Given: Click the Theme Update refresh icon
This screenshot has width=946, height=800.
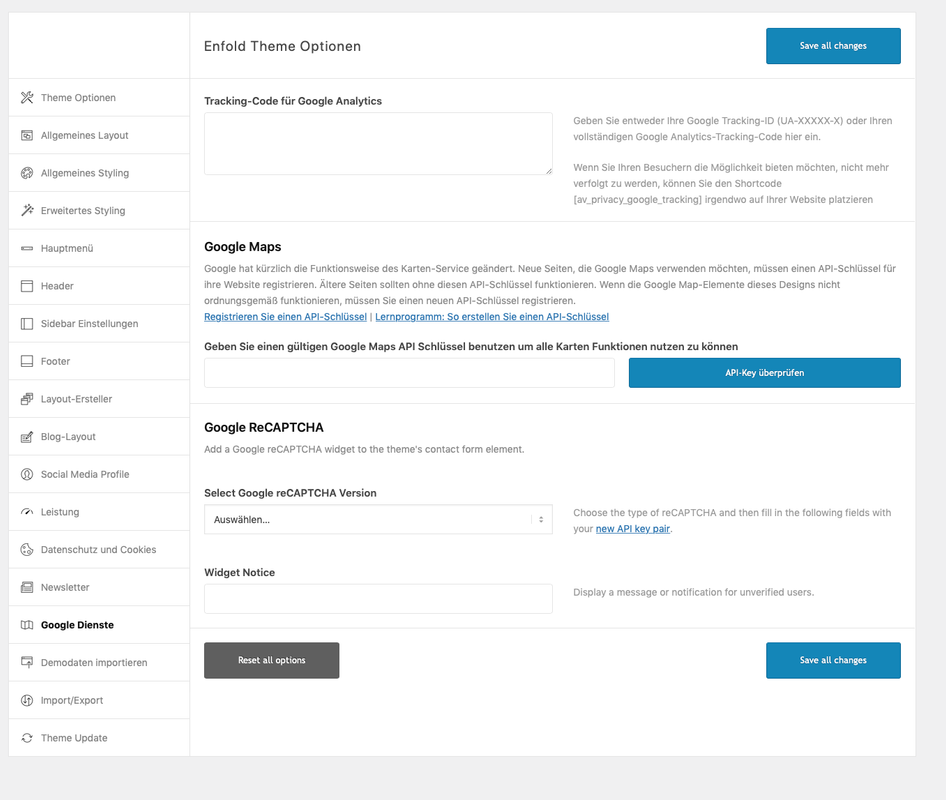Looking at the screenshot, I should 27,738.
